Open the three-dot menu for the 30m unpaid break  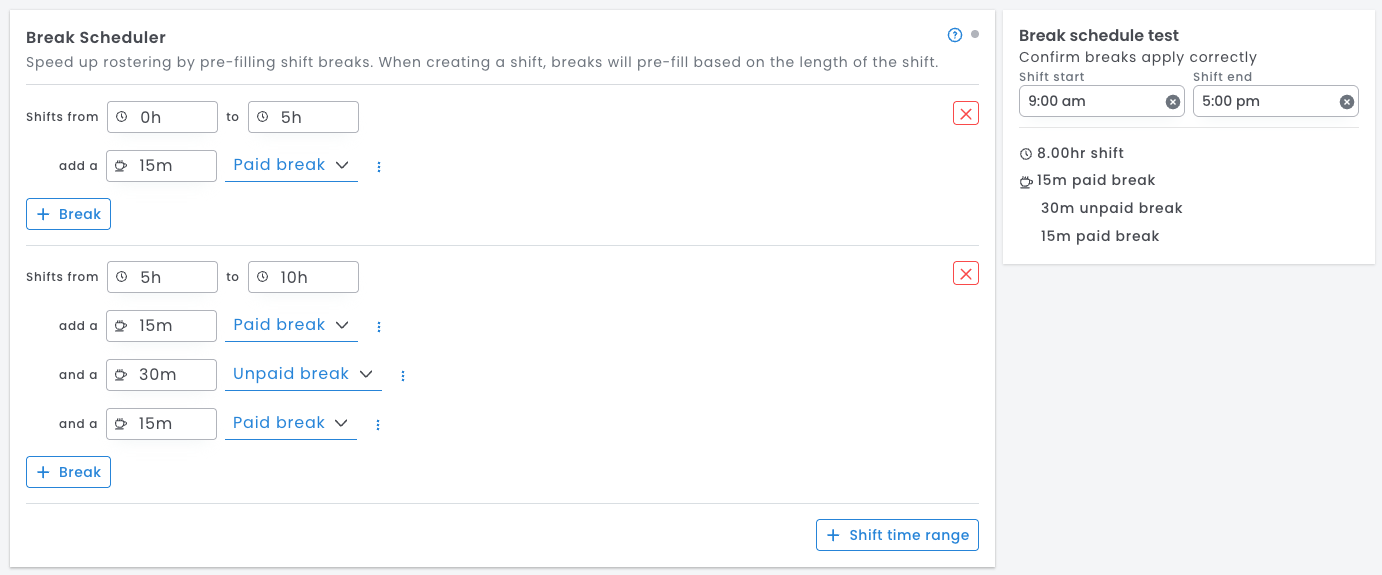click(x=403, y=376)
